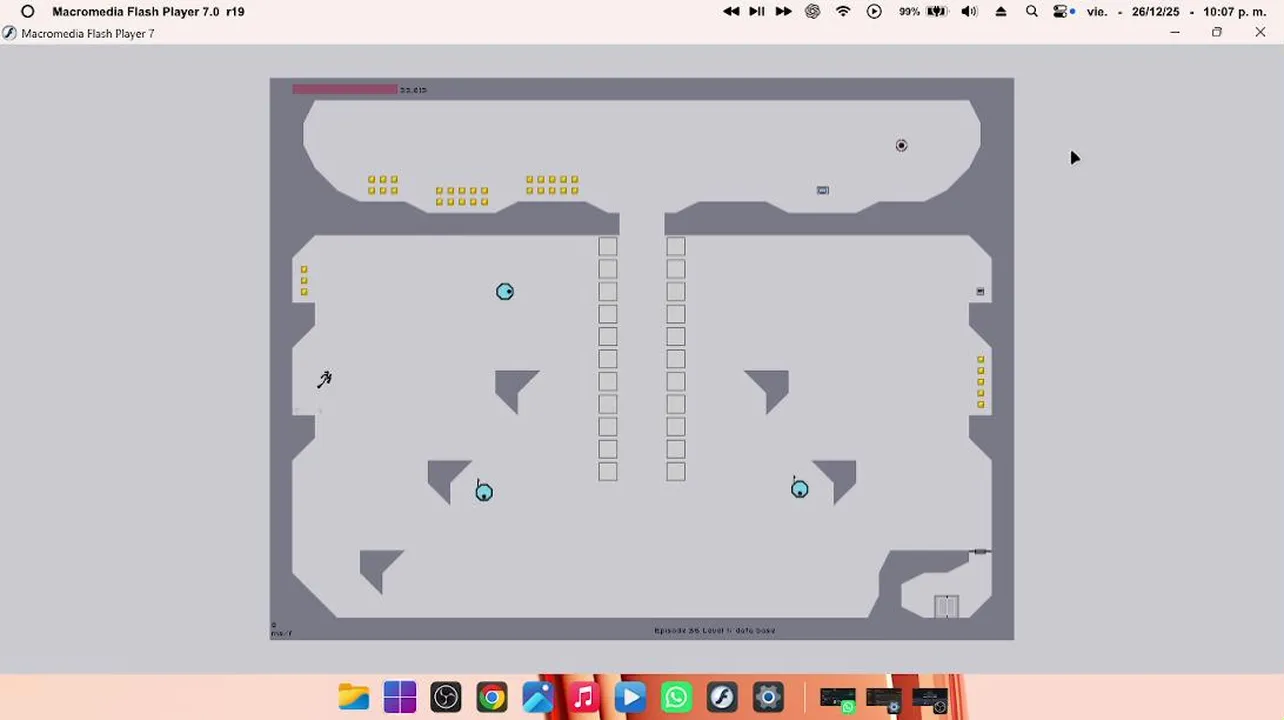The width and height of the screenshot is (1284, 720).
Task: Click the Flash icon in the window title bar
Action: (10, 33)
